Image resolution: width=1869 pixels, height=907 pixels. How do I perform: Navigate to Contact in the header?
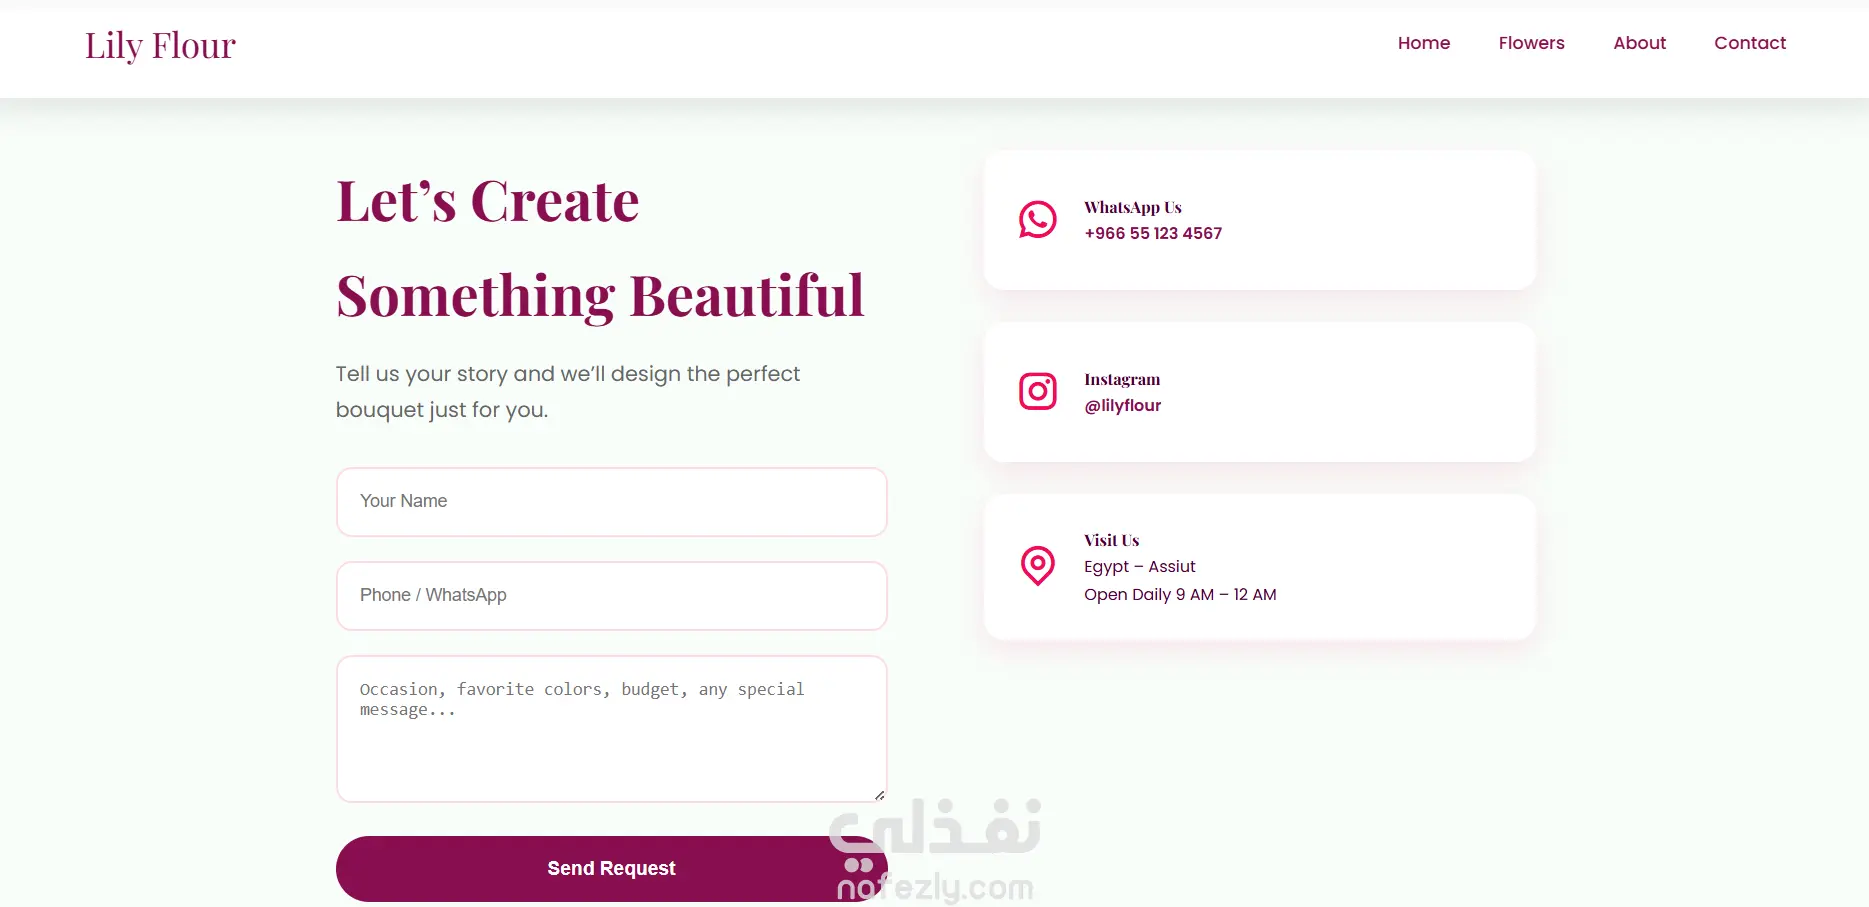(x=1750, y=43)
